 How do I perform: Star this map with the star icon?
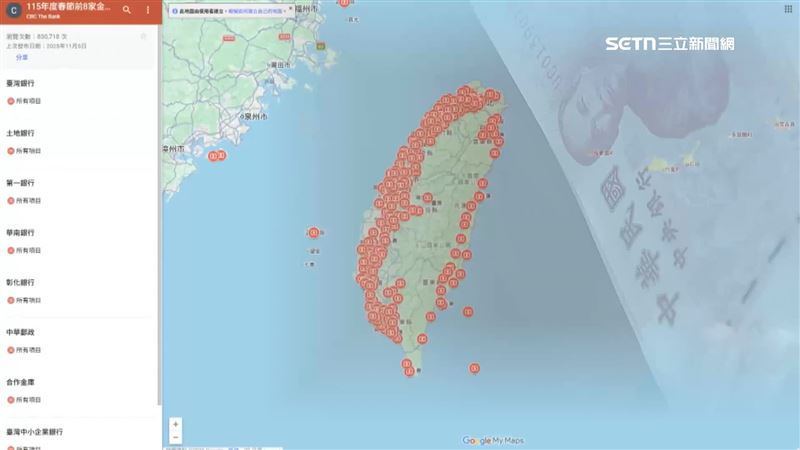143,36
